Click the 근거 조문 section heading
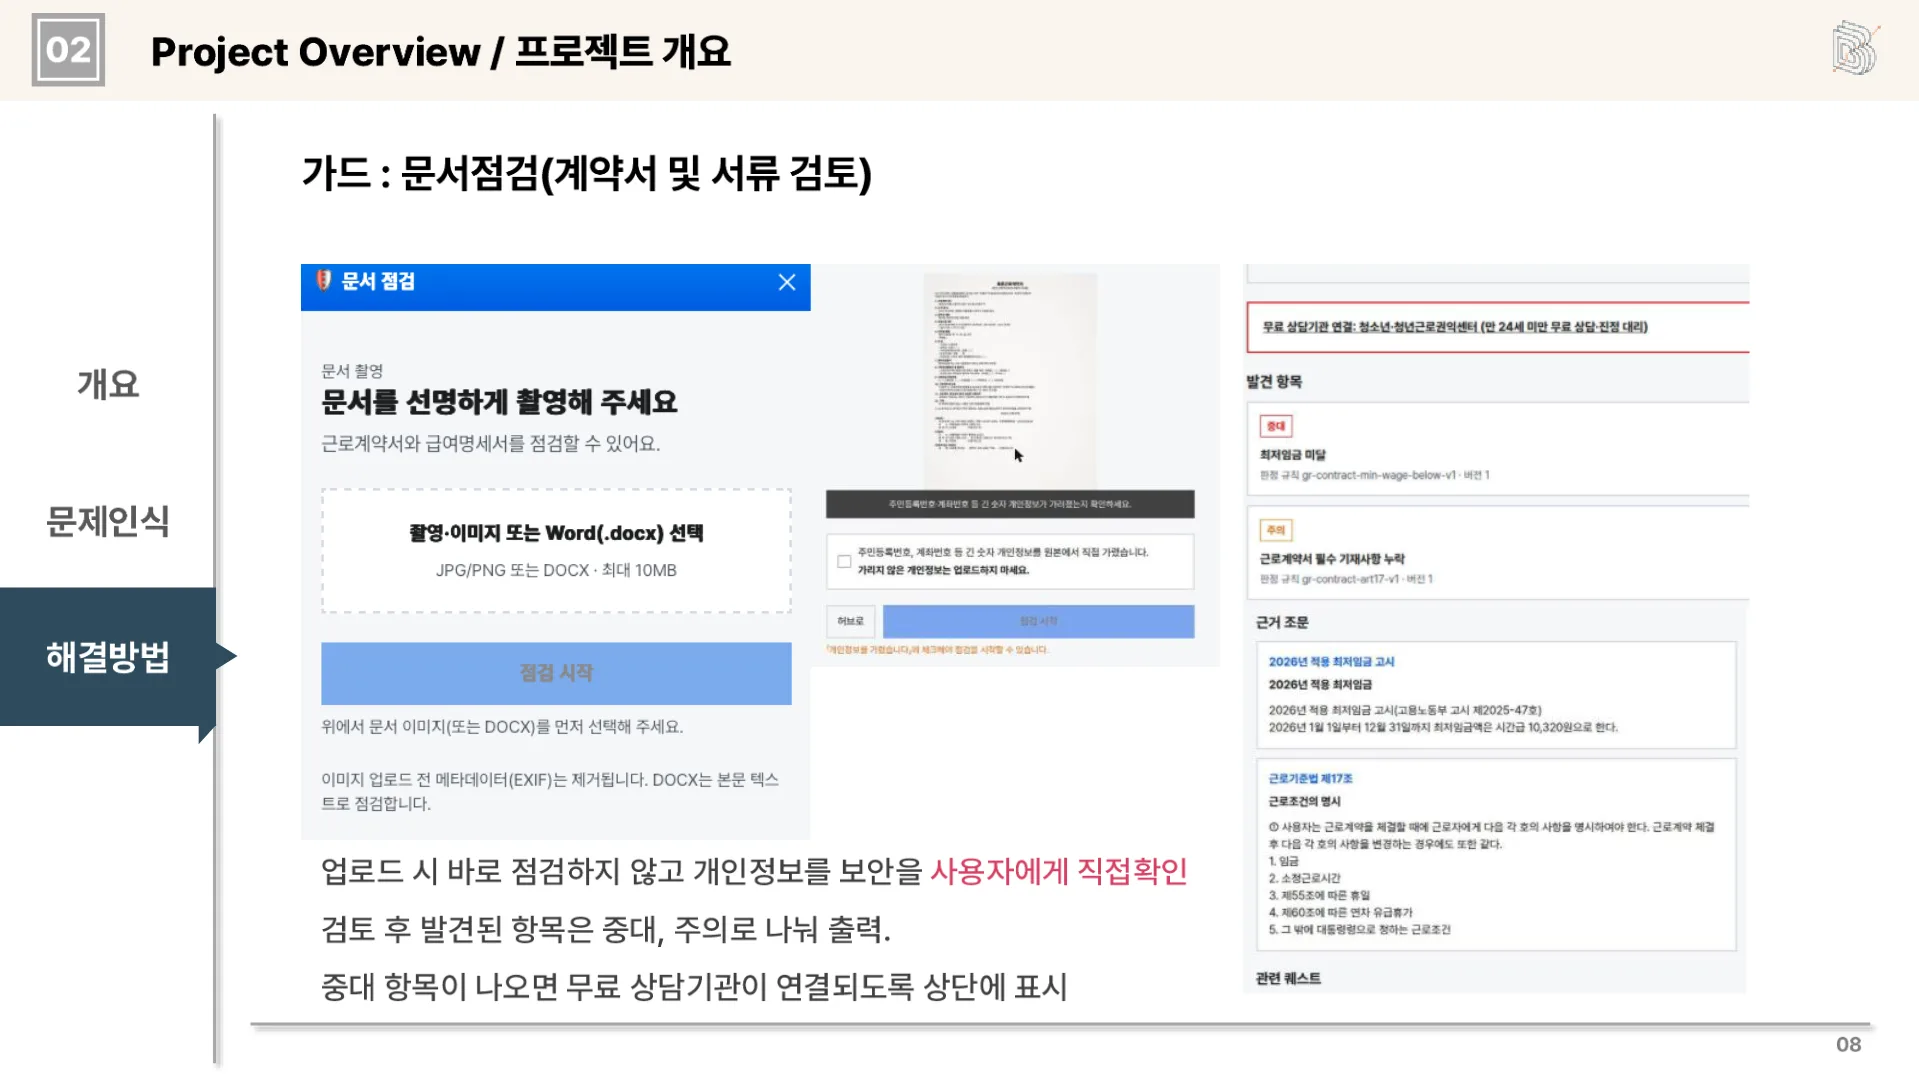The height and width of the screenshot is (1080, 1919). pos(1282,622)
